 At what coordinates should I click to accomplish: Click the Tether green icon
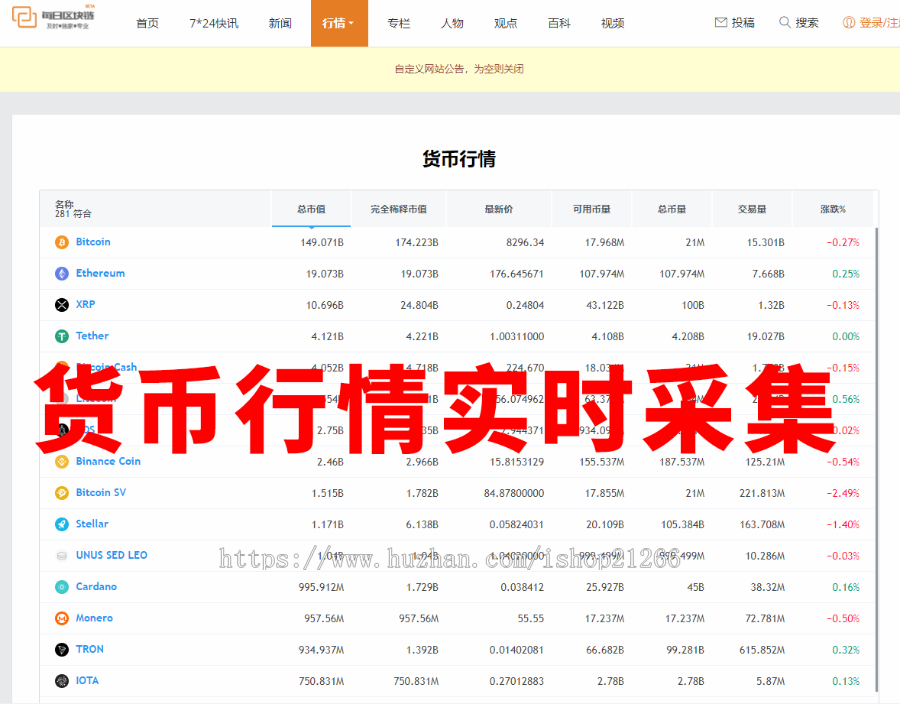click(x=61, y=335)
